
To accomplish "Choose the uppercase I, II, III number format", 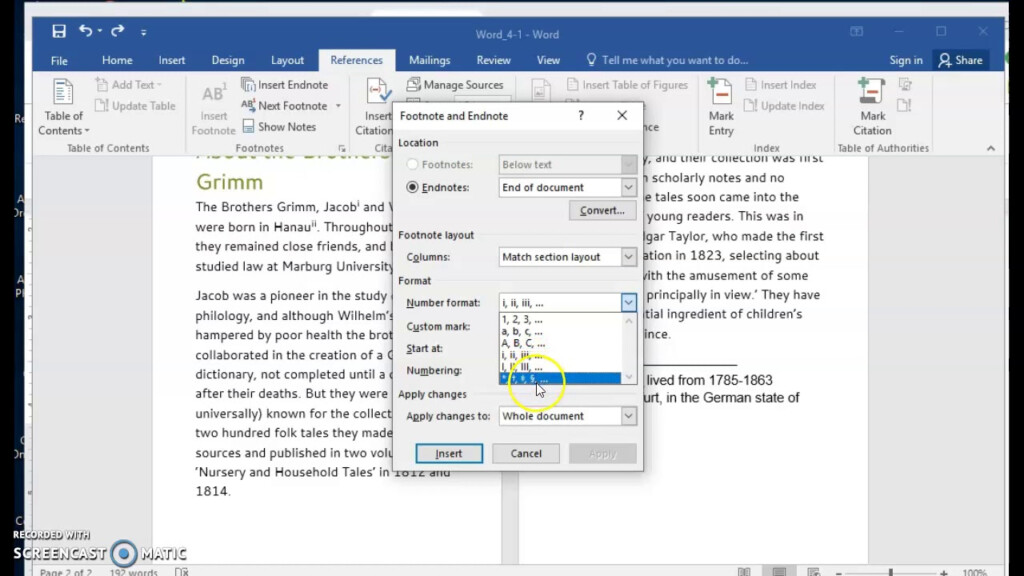I will click(x=560, y=366).
